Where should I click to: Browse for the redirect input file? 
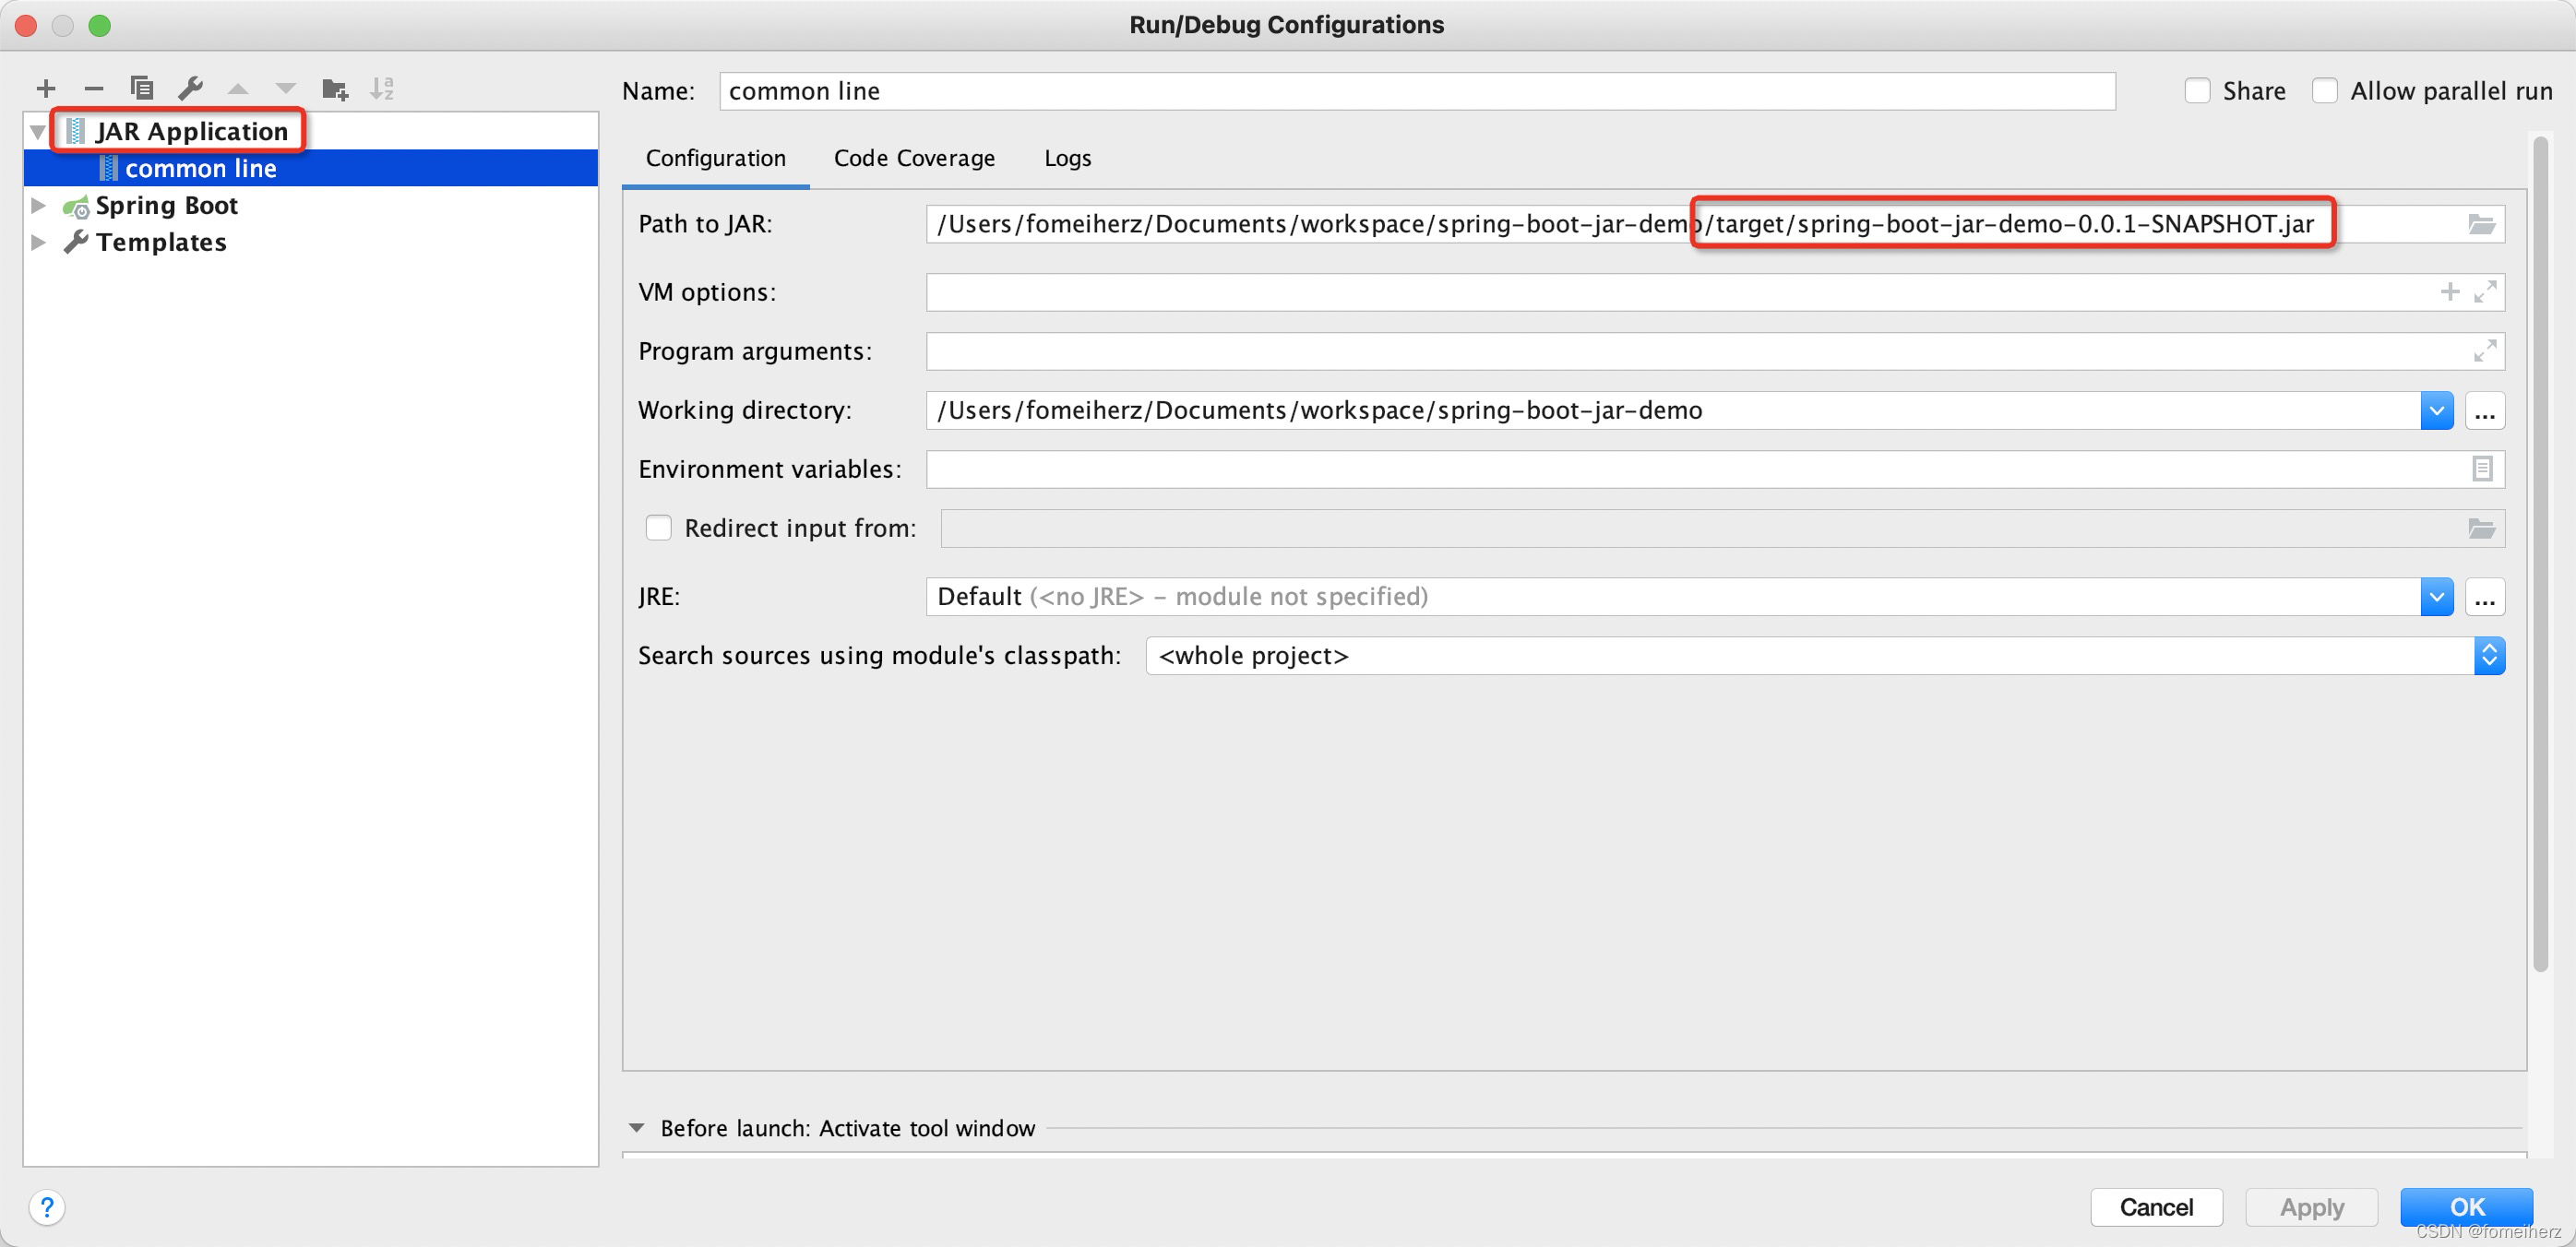(2481, 528)
